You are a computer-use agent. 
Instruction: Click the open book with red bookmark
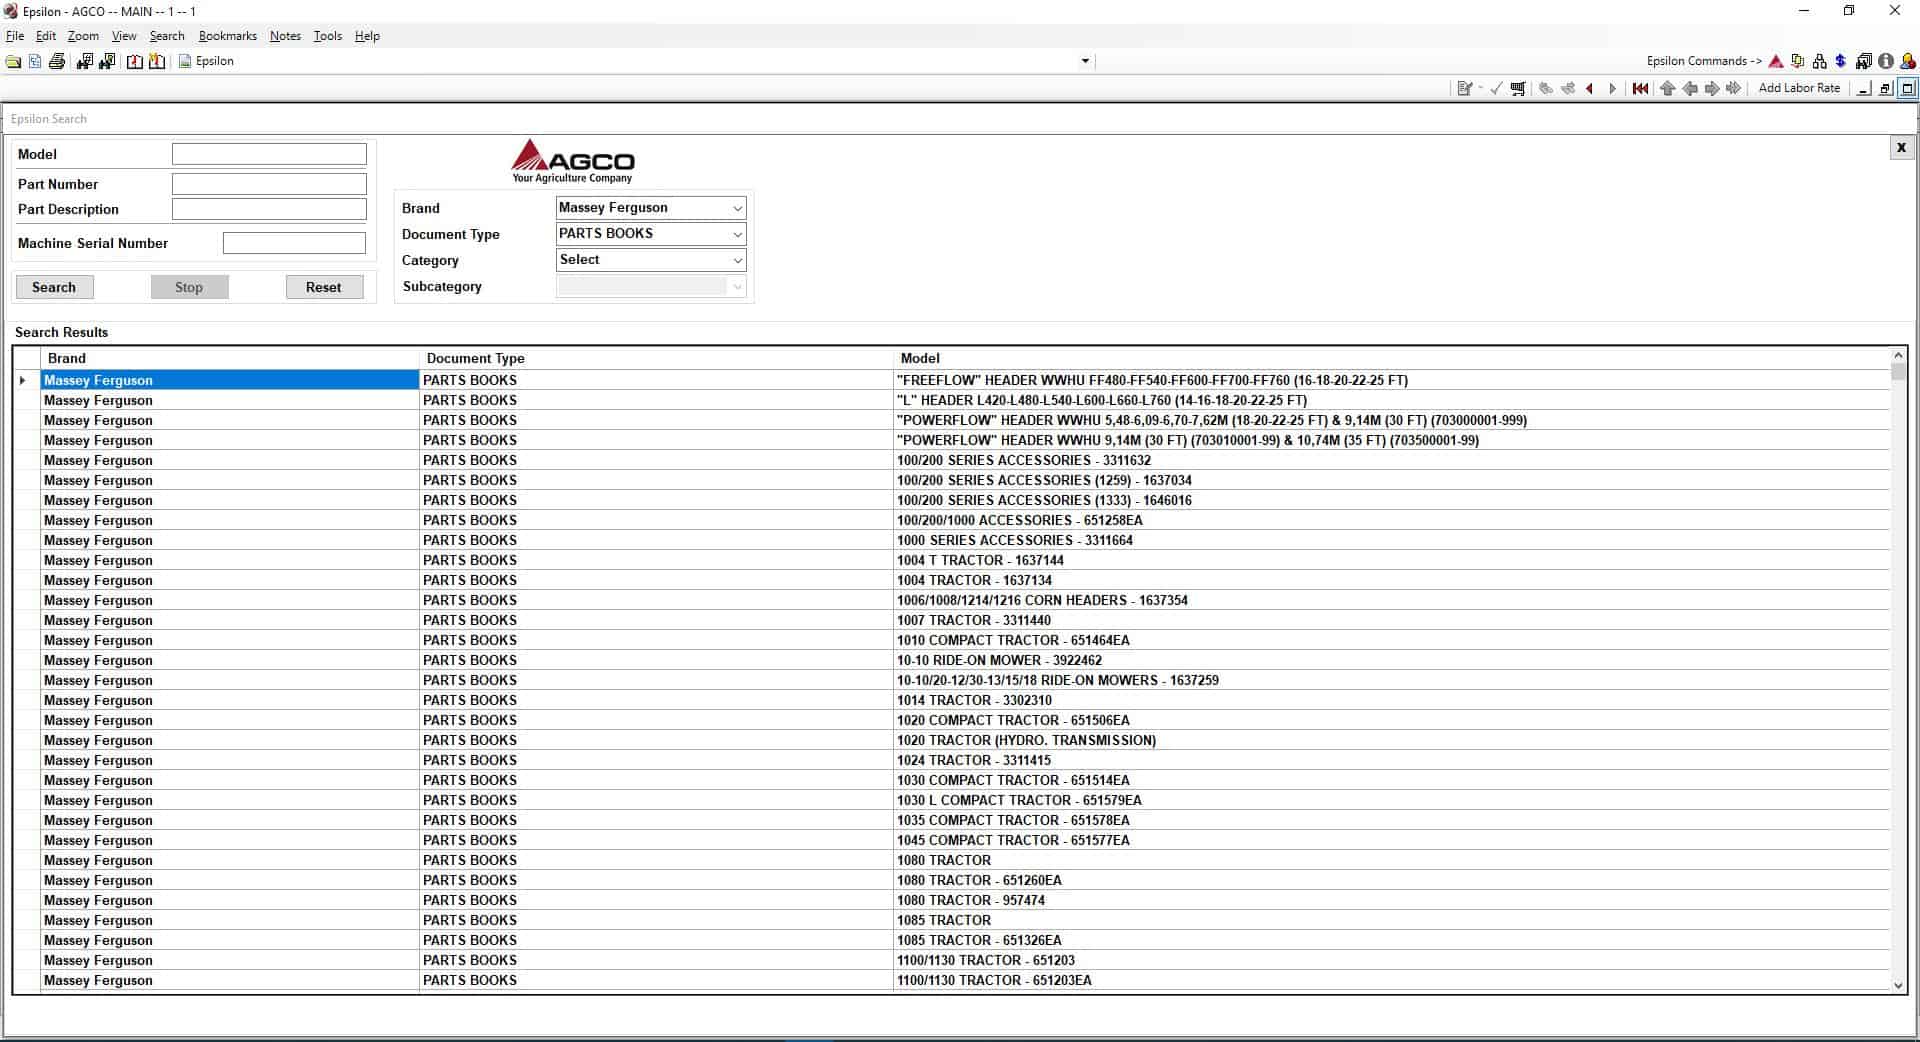[135, 62]
